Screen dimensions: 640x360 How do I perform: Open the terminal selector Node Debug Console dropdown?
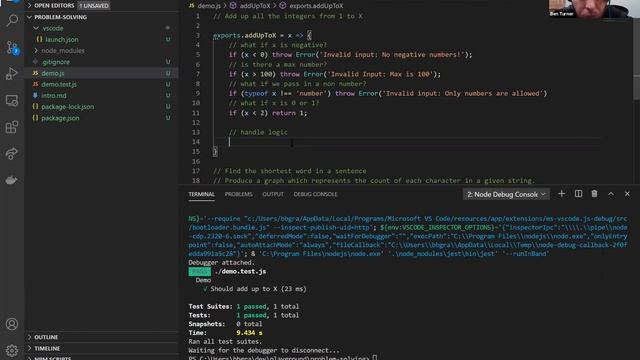[x=506, y=194]
